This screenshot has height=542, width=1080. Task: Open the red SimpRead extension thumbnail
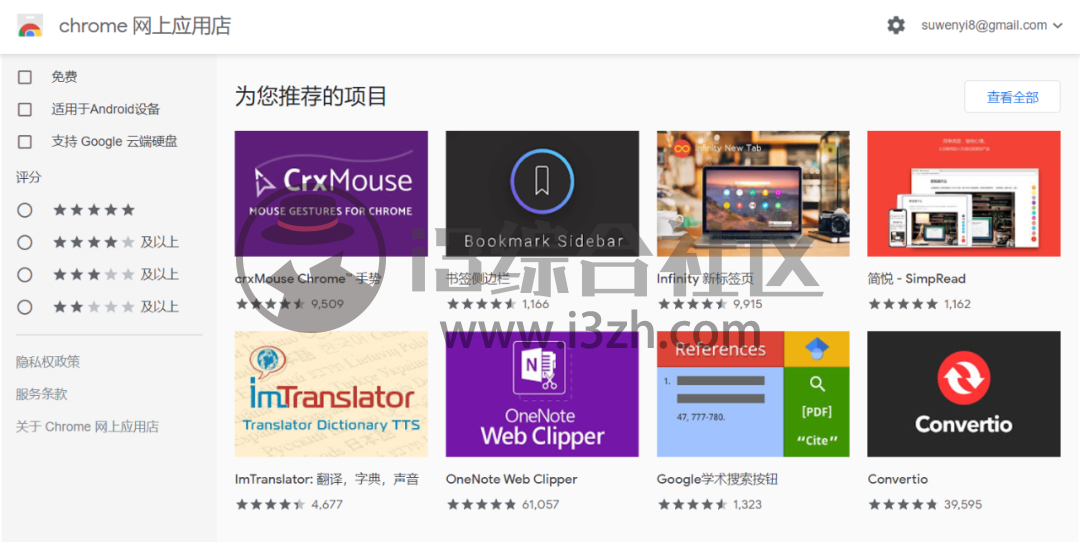click(964, 194)
